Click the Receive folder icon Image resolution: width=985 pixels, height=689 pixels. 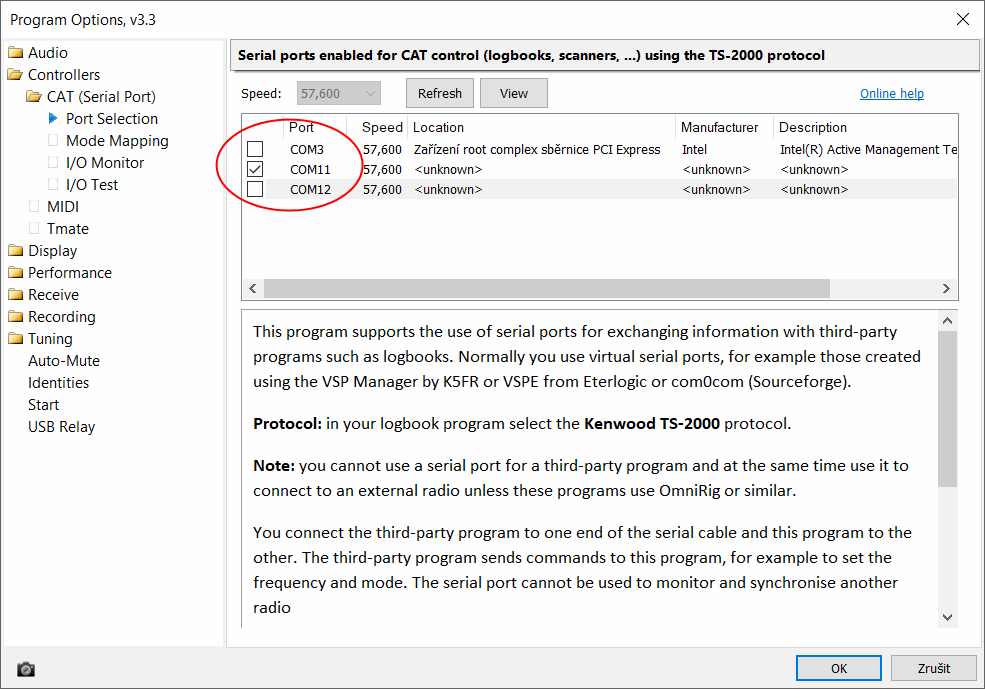[15, 295]
